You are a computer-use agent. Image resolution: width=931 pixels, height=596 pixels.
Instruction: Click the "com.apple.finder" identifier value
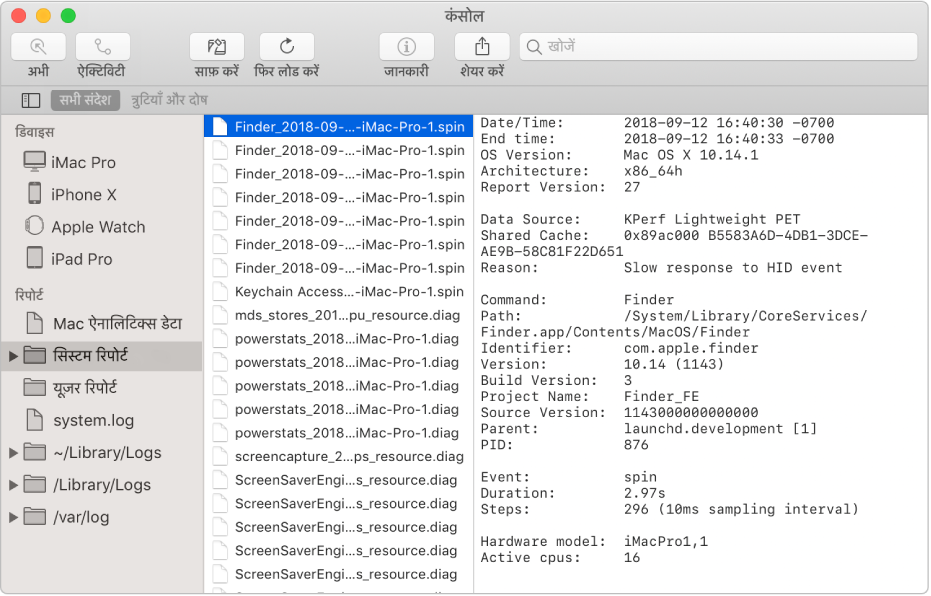691,348
